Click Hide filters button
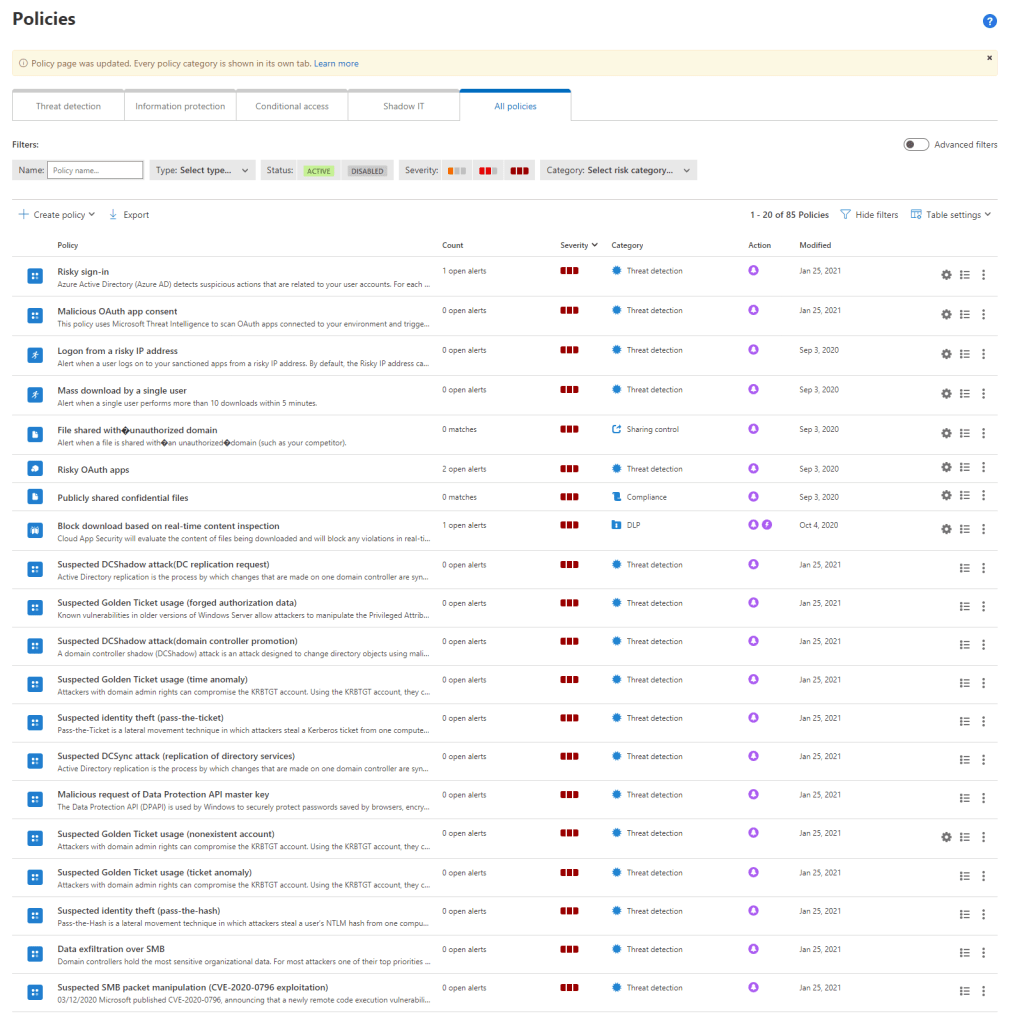This screenshot has height=1023, width=1013. tap(869, 215)
